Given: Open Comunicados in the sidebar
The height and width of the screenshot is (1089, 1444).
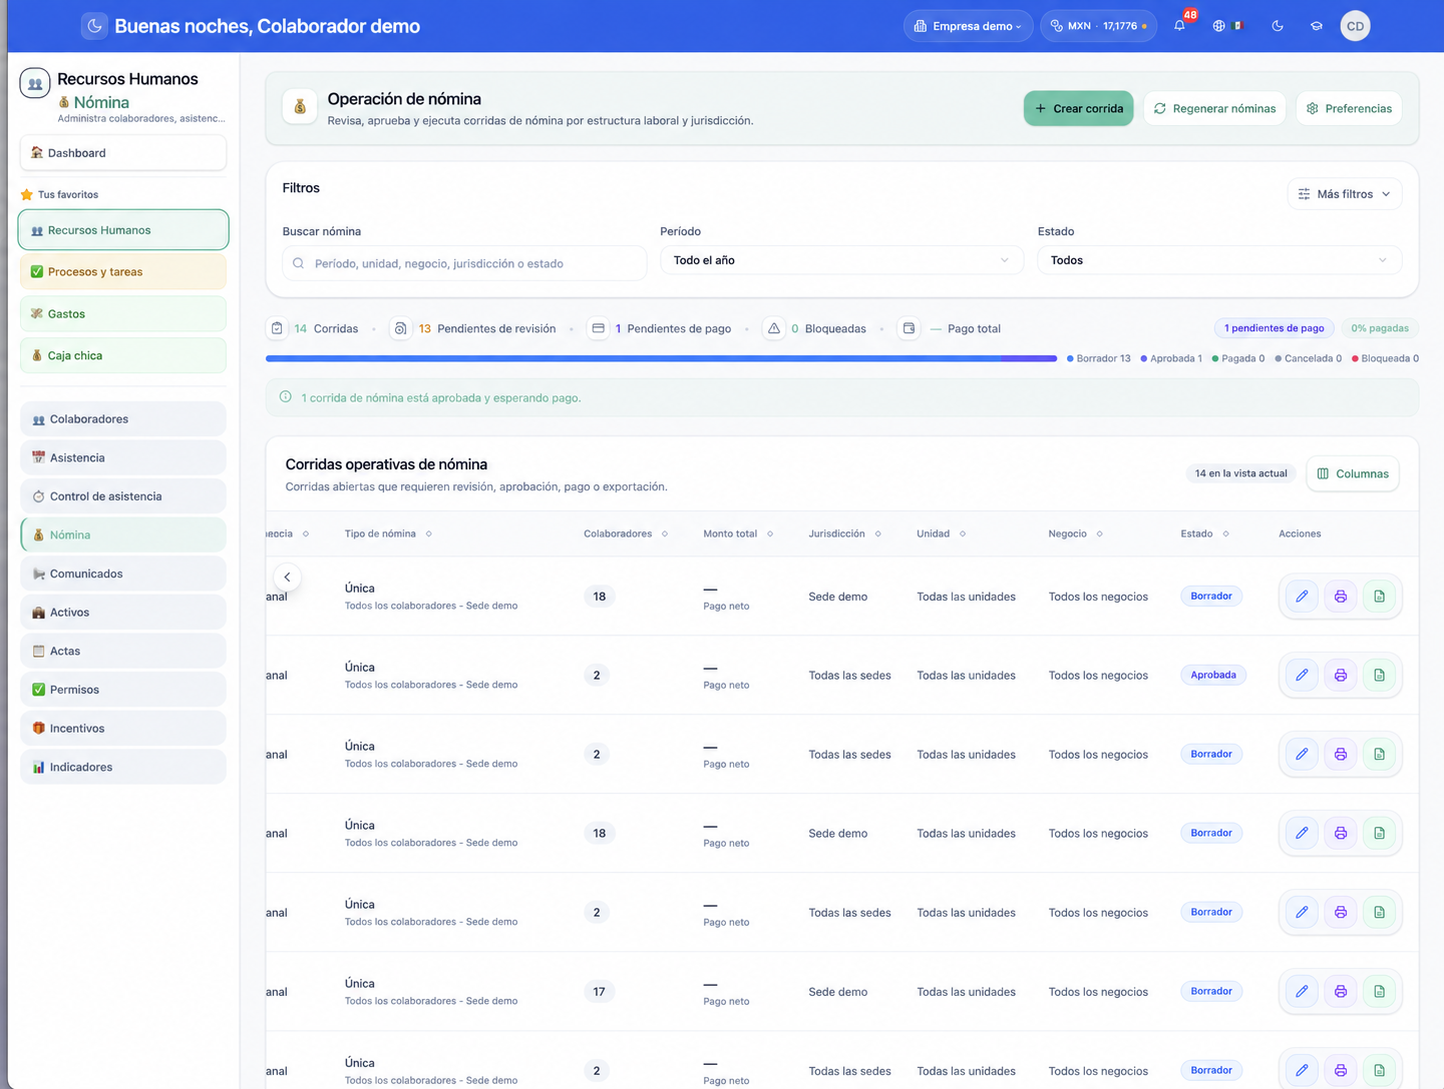Looking at the screenshot, I should [123, 574].
